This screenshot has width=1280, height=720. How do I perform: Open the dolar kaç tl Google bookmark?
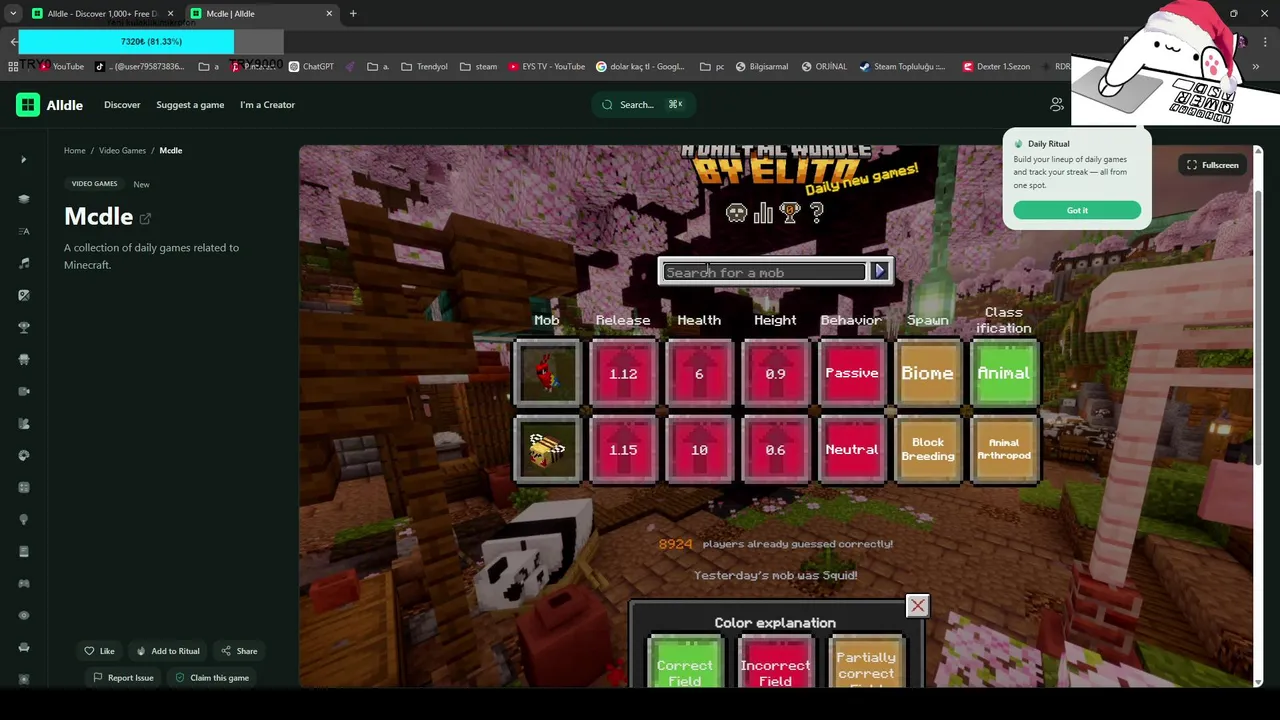pos(641,67)
